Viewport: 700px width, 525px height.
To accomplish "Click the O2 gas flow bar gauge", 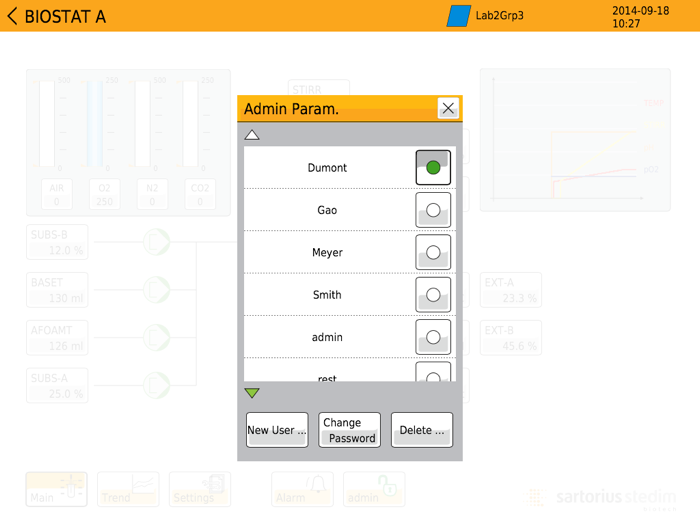I will pos(95,124).
